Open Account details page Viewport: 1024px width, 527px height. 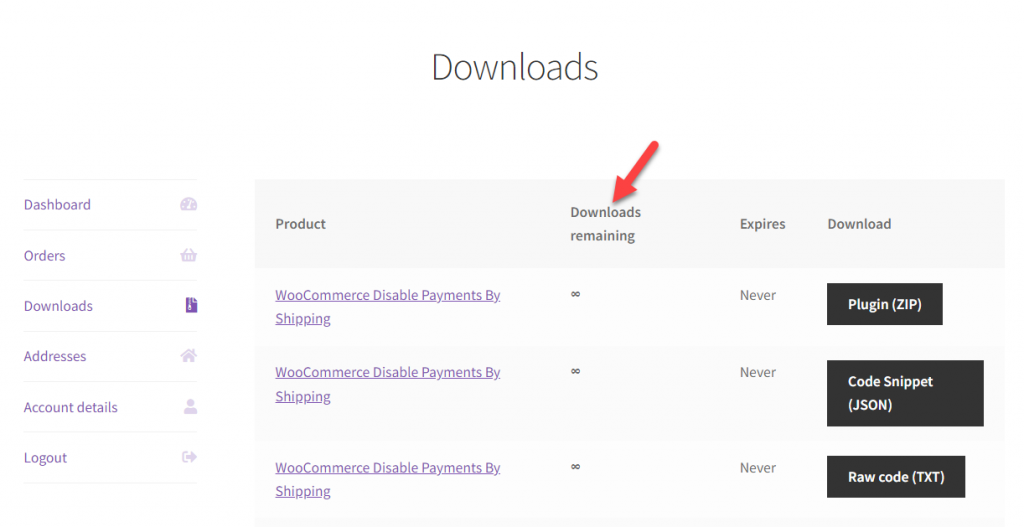click(x=71, y=407)
